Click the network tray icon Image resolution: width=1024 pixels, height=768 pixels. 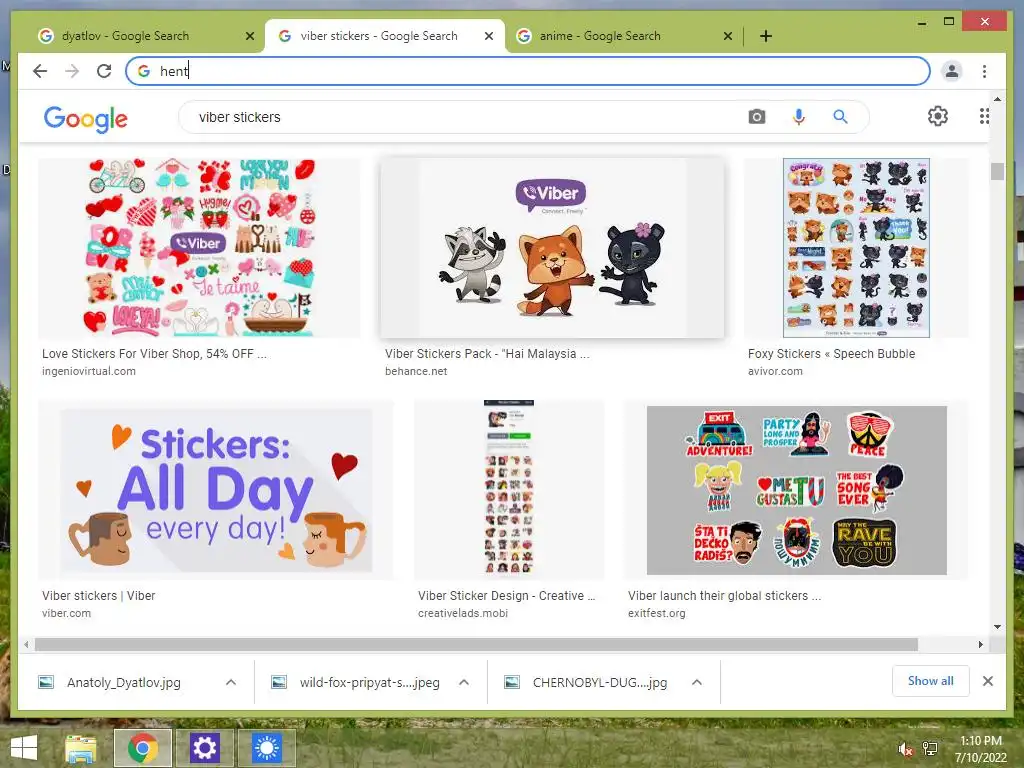pos(930,749)
